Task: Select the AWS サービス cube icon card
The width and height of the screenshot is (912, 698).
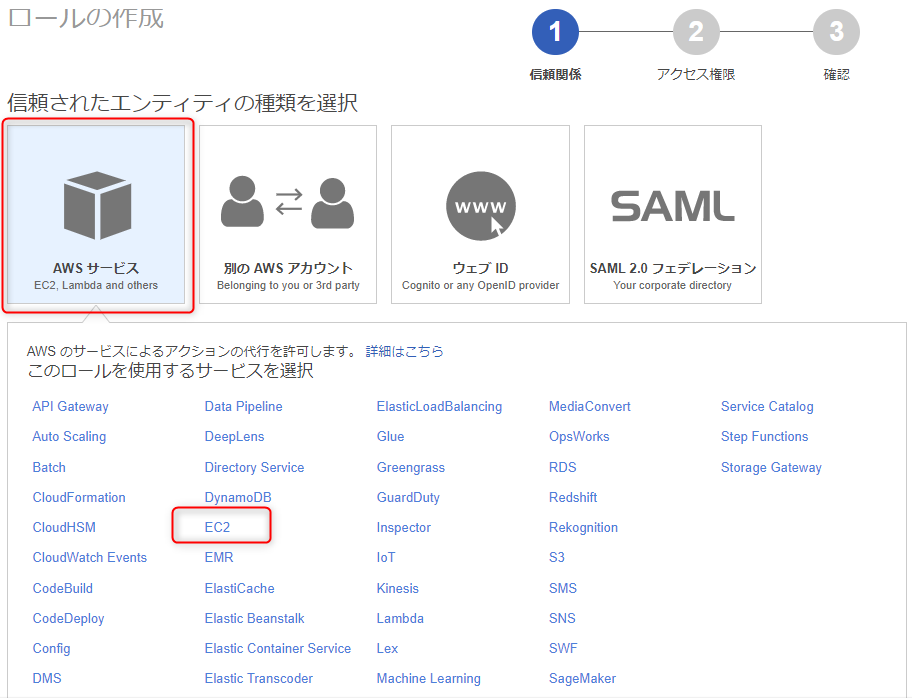Action: [96, 214]
